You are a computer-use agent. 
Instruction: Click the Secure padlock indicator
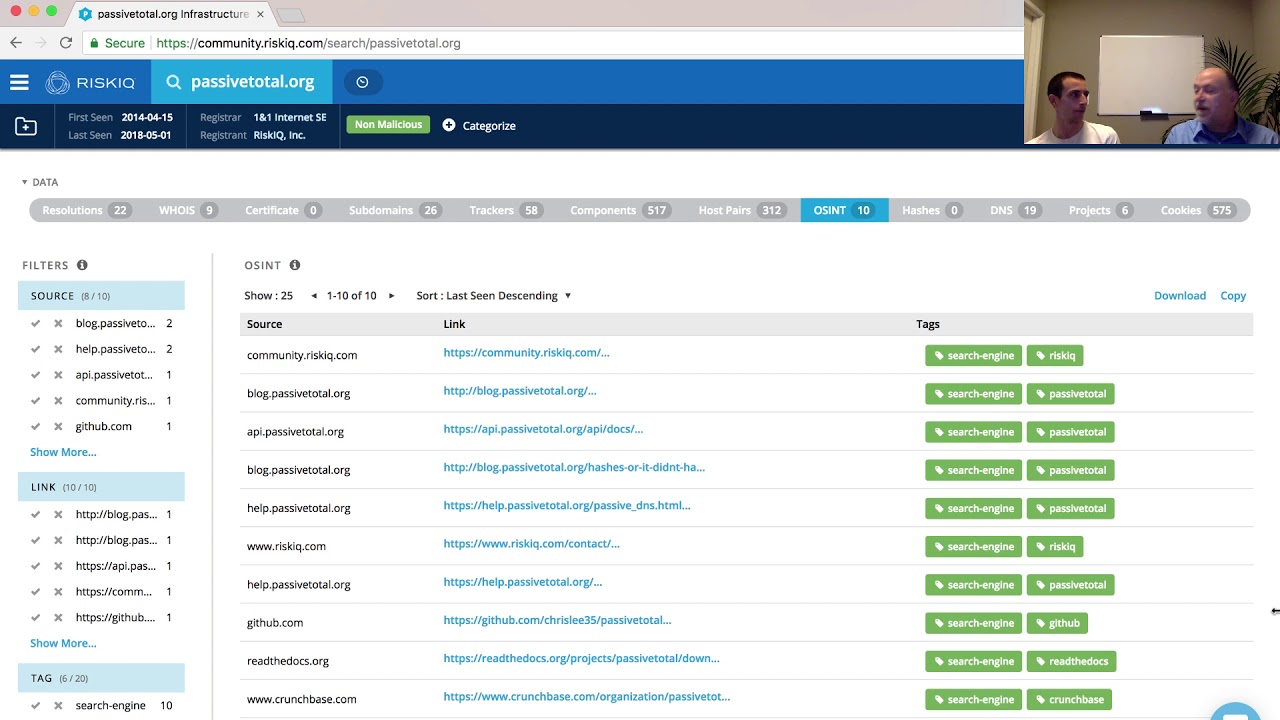tap(116, 43)
